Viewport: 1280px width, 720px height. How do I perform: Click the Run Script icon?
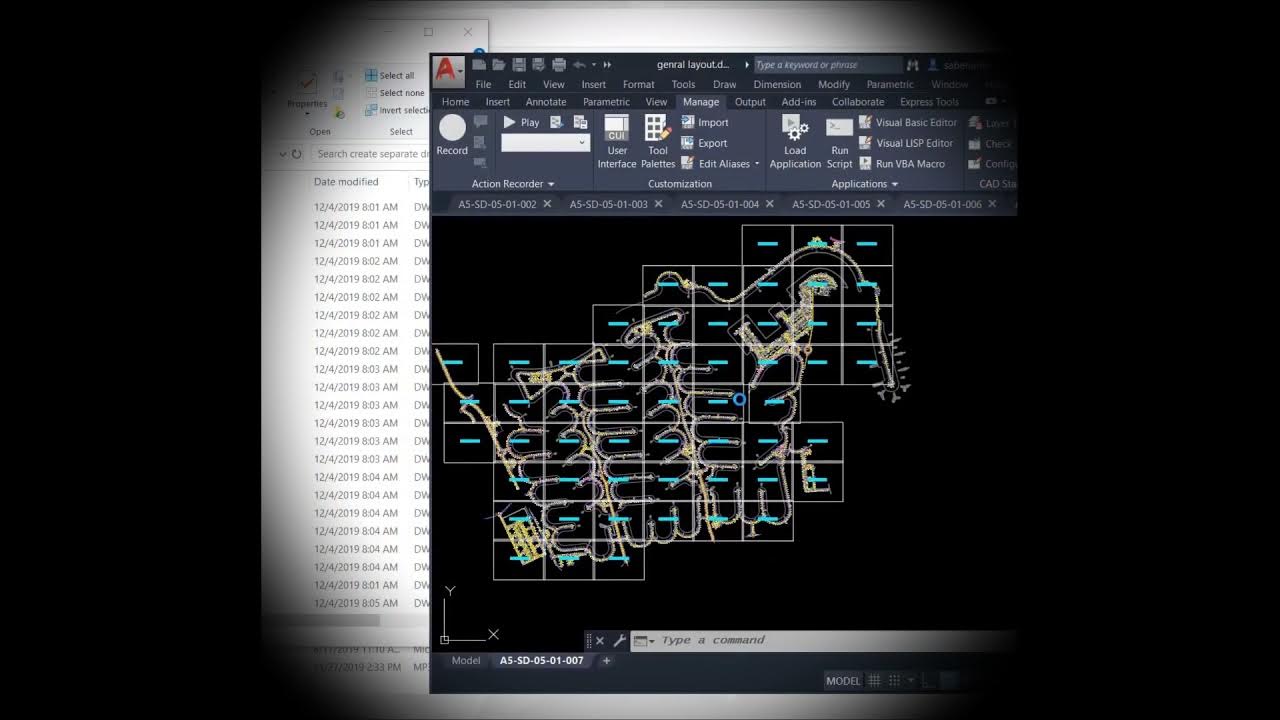[839, 128]
